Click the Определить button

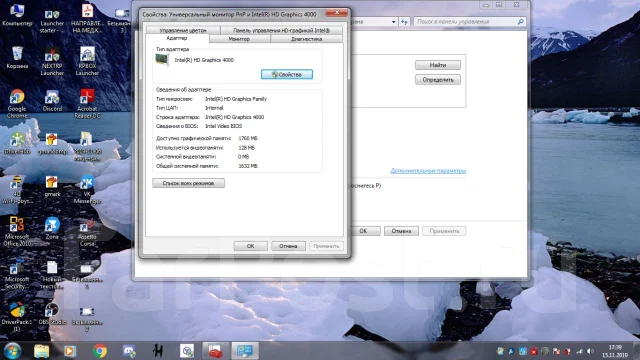point(438,80)
